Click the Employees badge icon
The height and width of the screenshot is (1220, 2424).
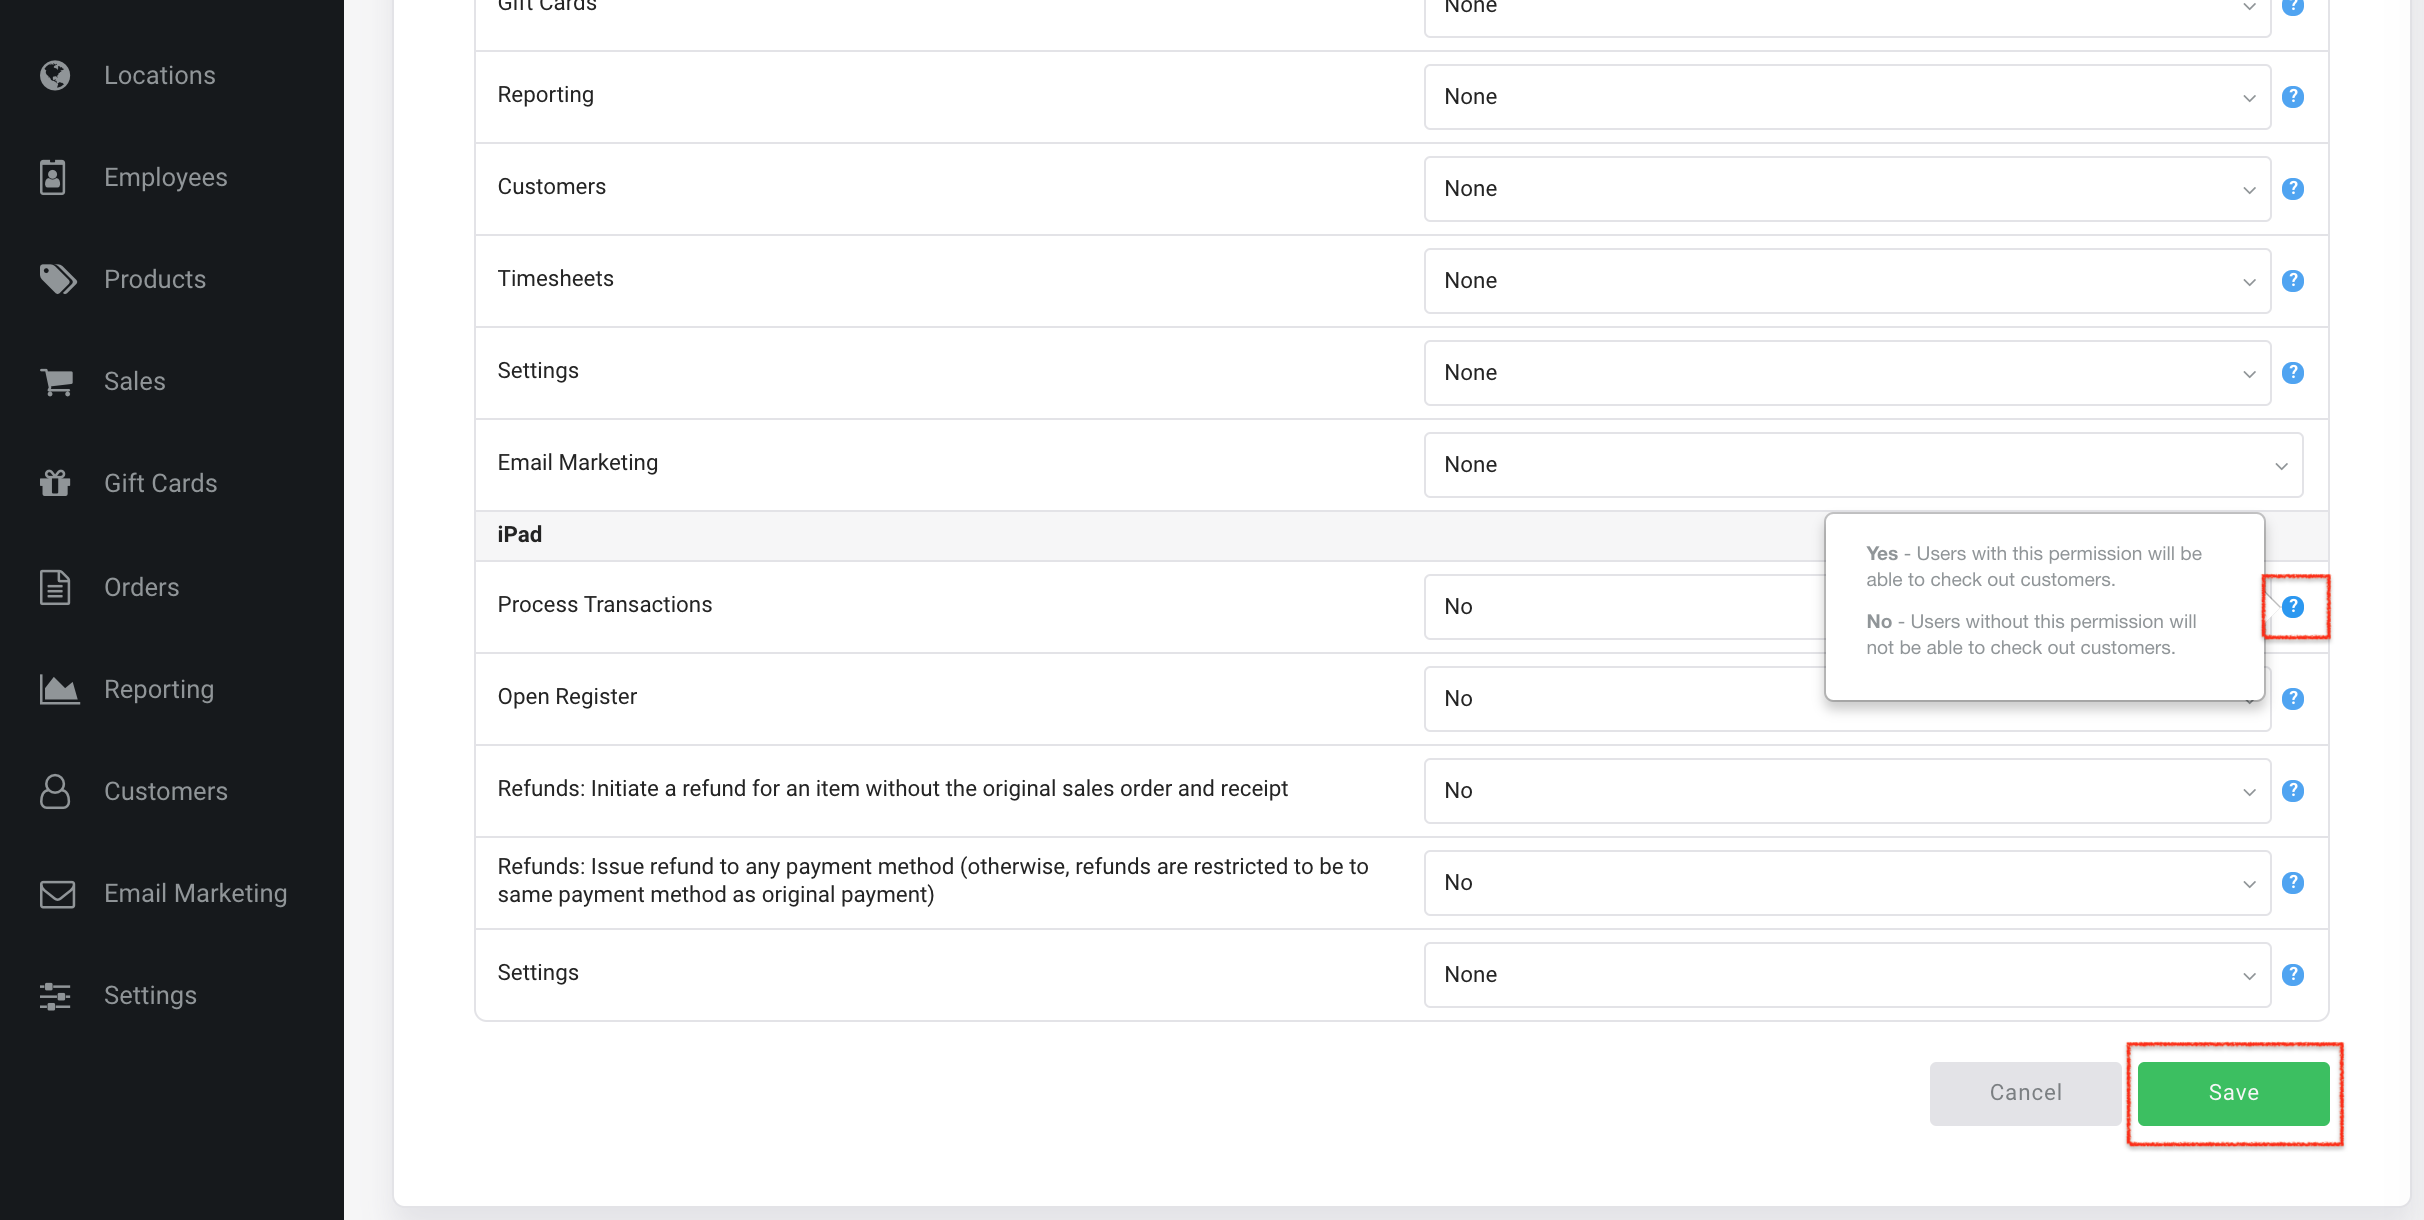tap(53, 177)
